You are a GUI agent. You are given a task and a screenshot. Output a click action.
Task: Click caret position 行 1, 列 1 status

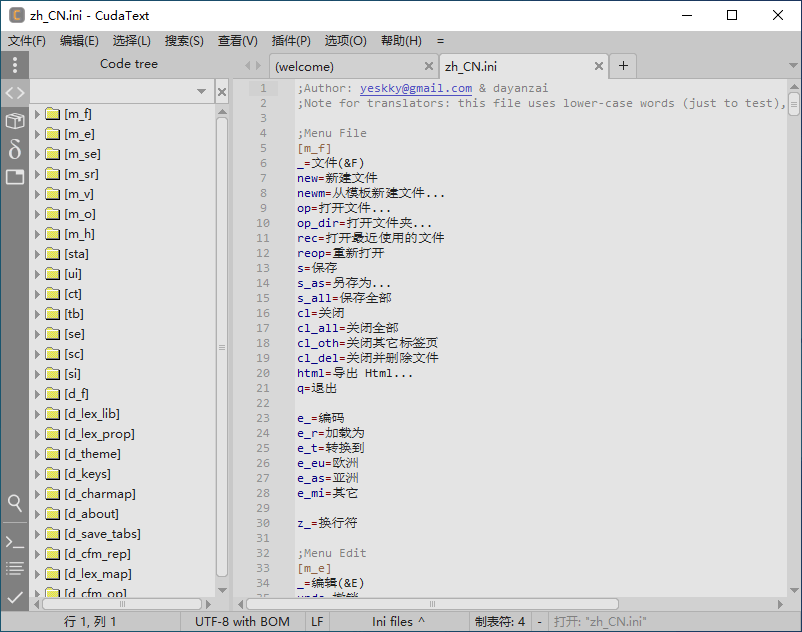(x=90, y=622)
